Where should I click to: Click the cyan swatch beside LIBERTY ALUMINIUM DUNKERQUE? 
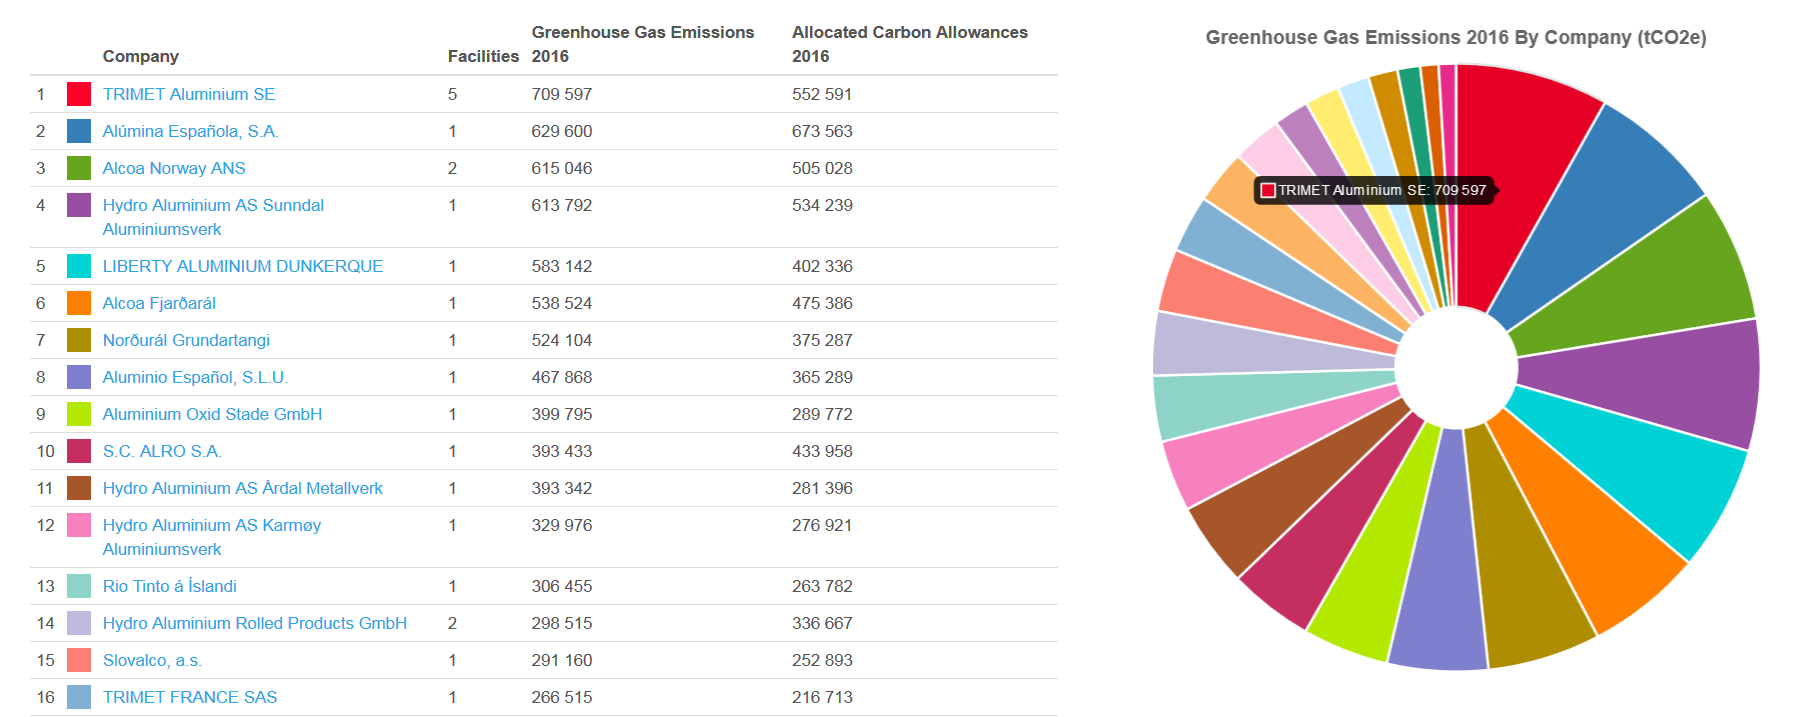point(79,266)
